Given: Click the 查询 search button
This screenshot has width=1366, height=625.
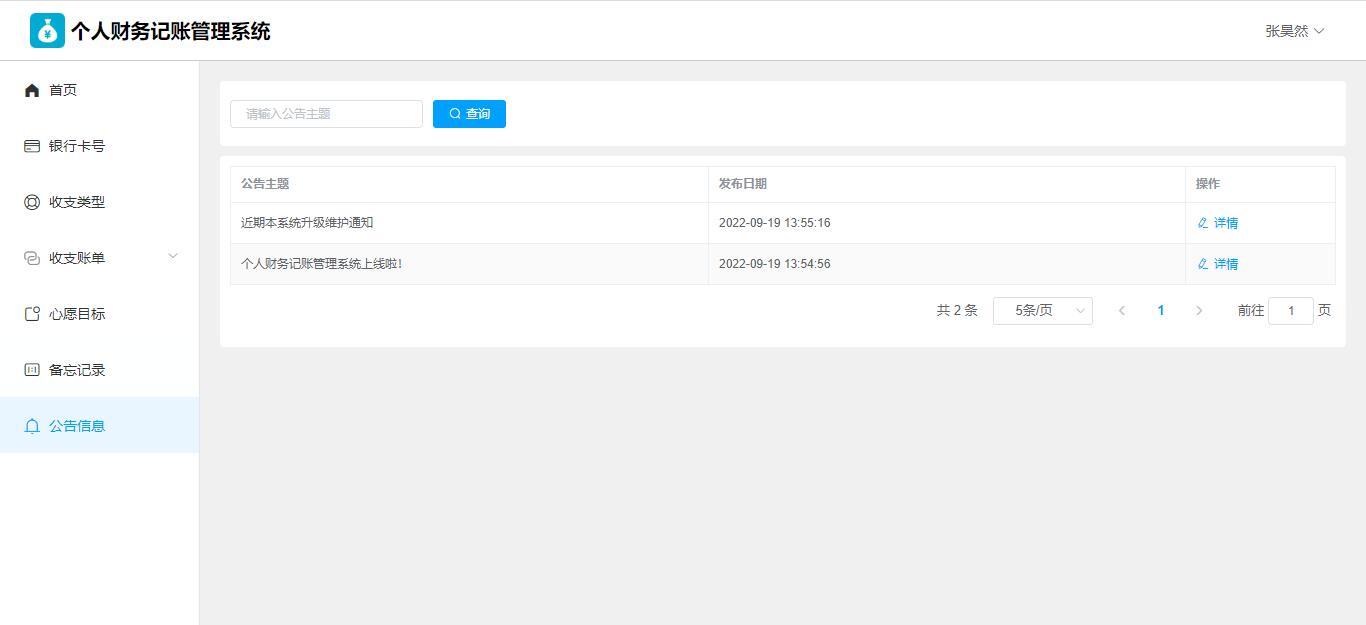Looking at the screenshot, I should [x=469, y=114].
